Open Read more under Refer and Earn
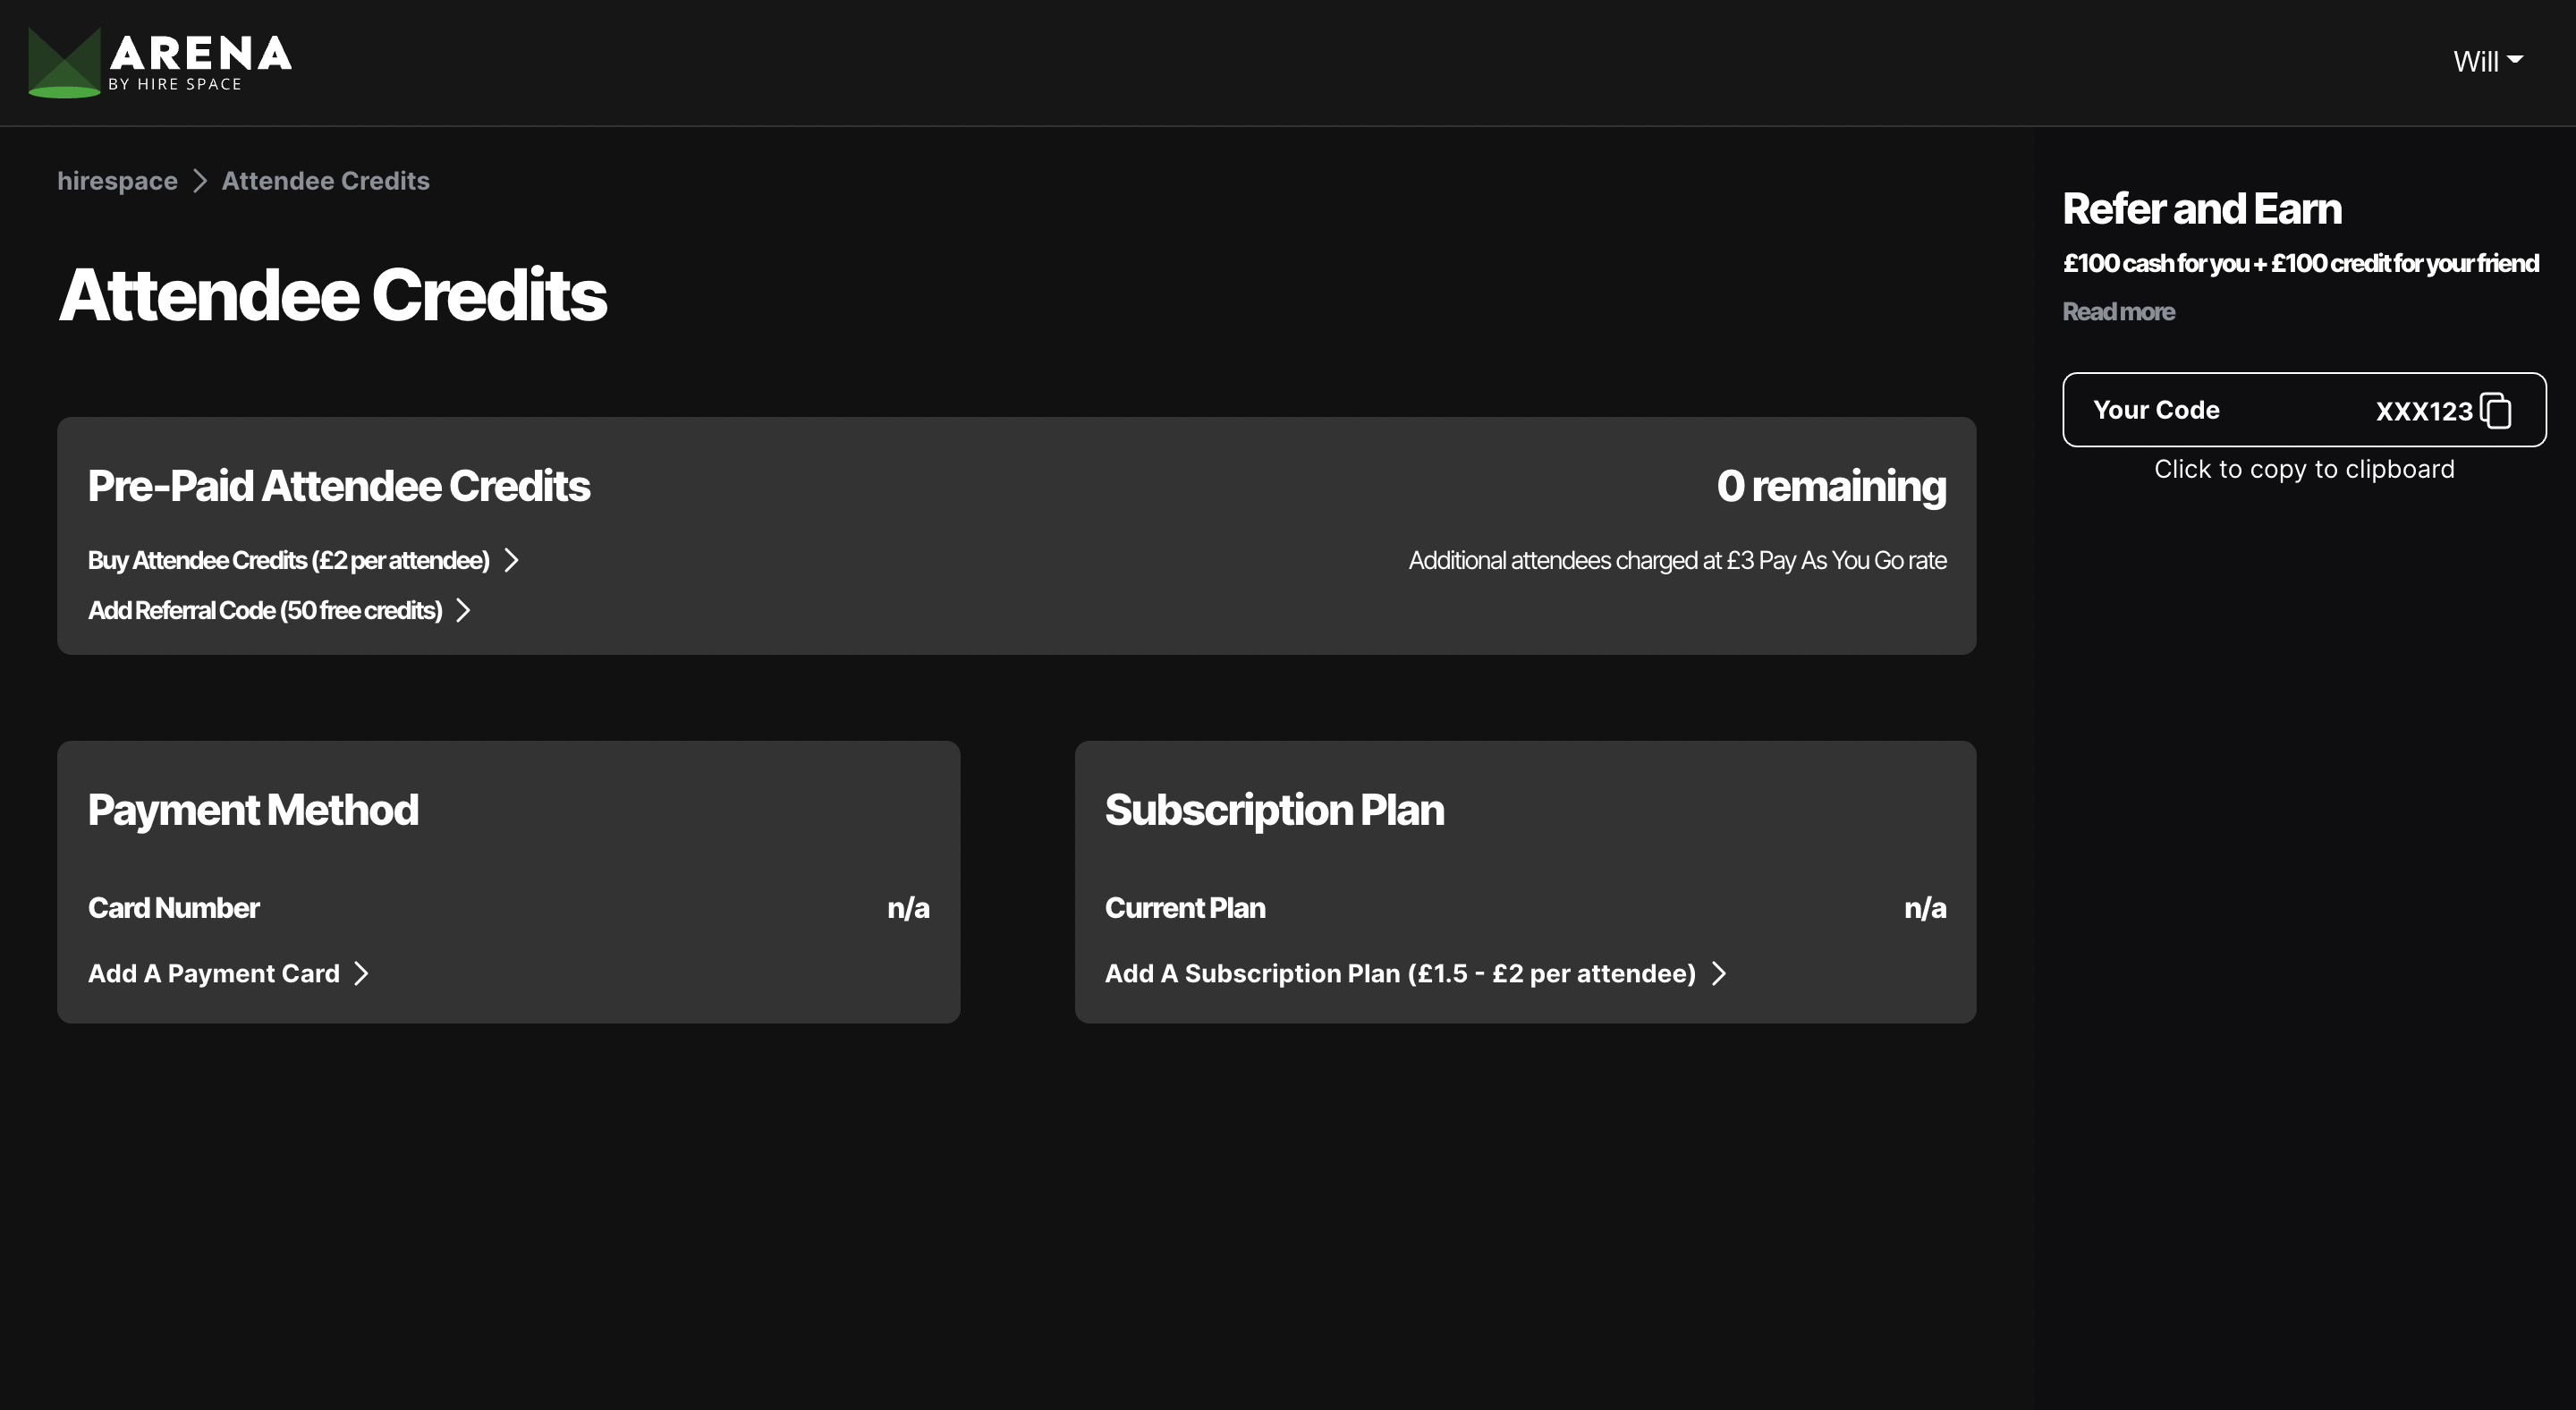The width and height of the screenshot is (2576, 1410). tap(2118, 312)
